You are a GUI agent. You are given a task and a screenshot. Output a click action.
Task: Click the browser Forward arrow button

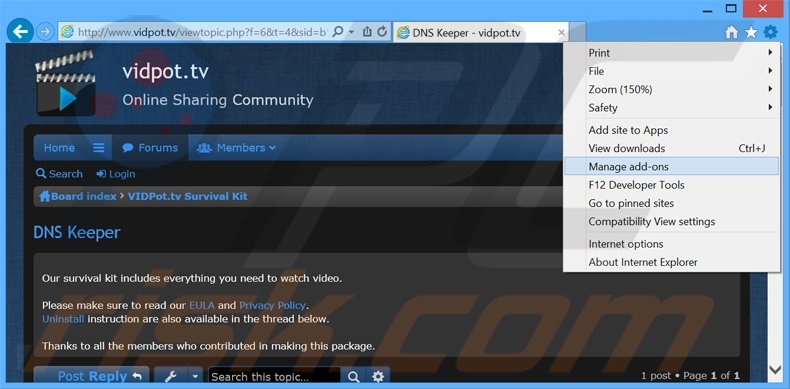click(x=45, y=32)
